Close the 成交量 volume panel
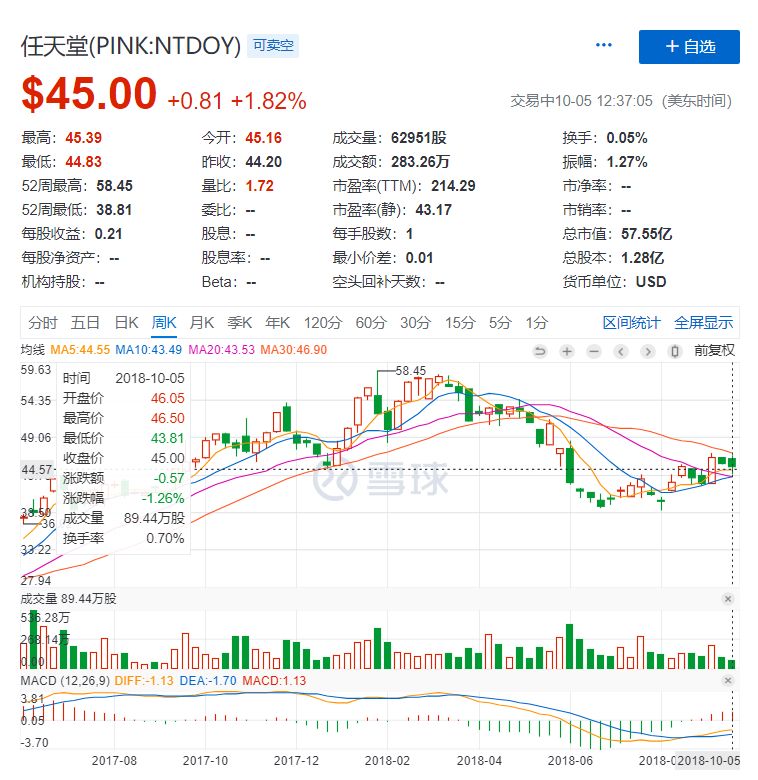This screenshot has width=758, height=780. [x=728, y=599]
